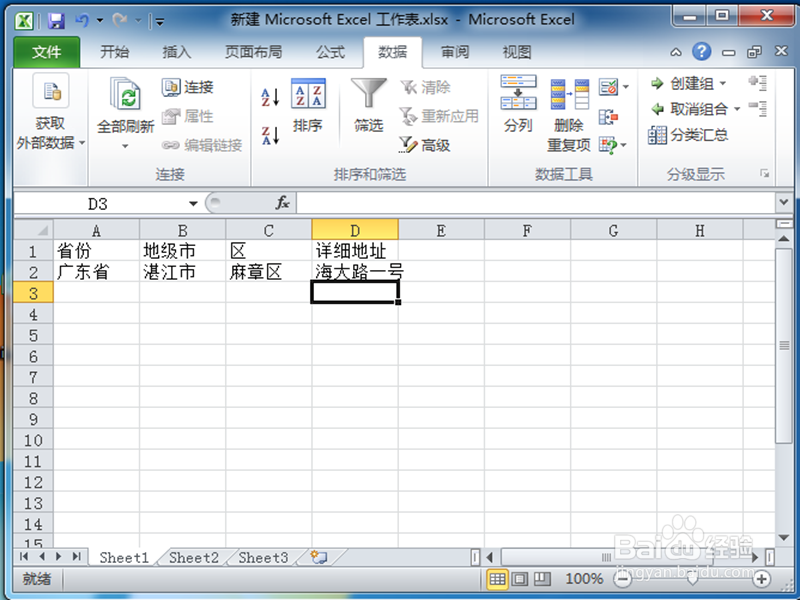Click What-If Analysis icon

tap(608, 145)
